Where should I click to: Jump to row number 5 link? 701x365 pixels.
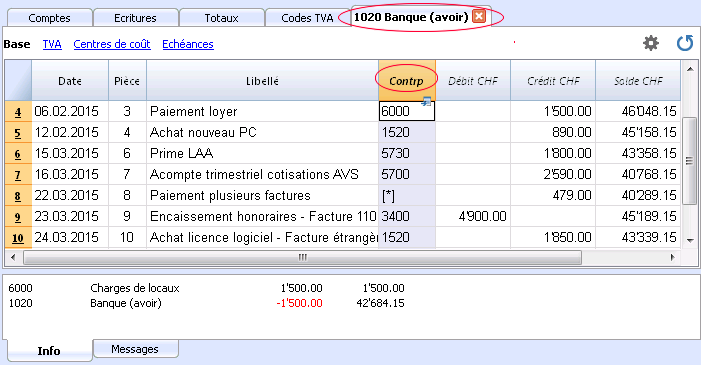pos(18,132)
